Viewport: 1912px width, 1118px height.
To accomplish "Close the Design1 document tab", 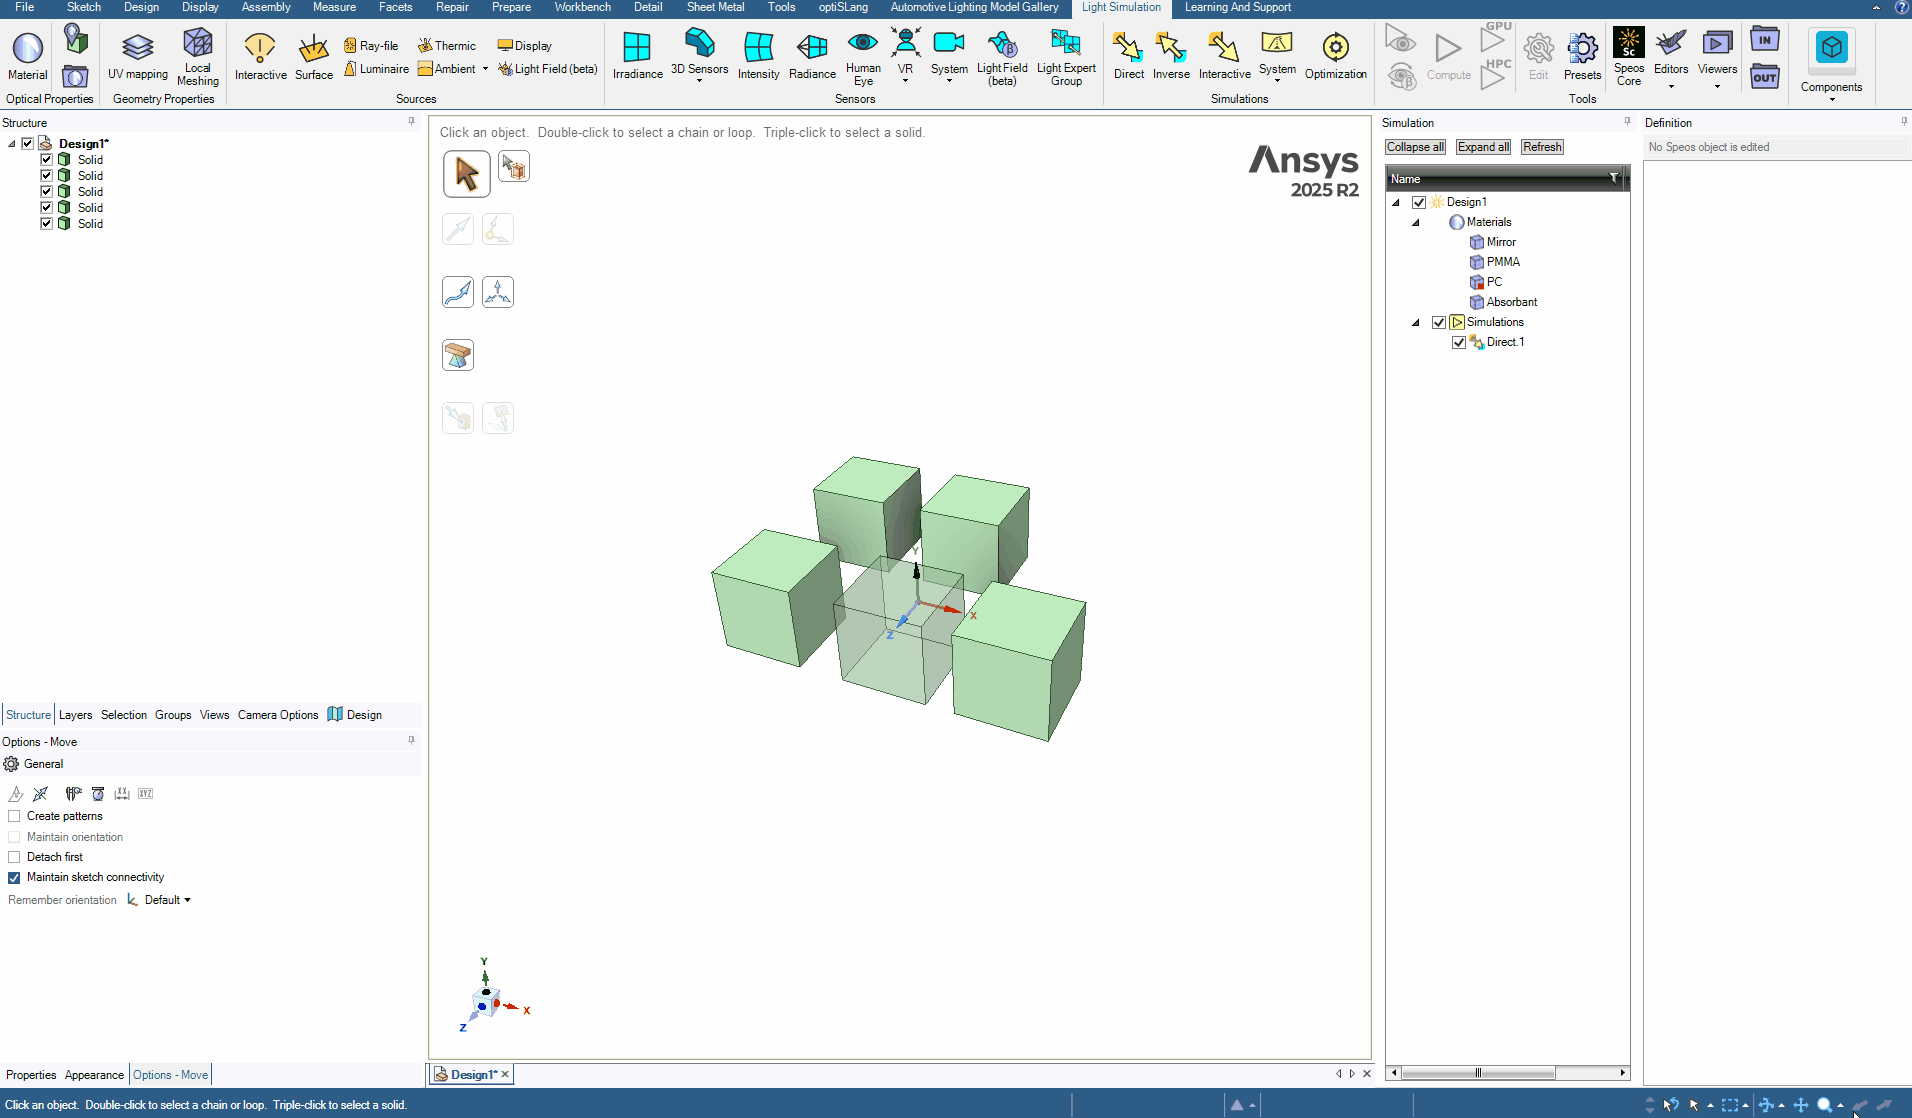I will pyautogui.click(x=505, y=1074).
